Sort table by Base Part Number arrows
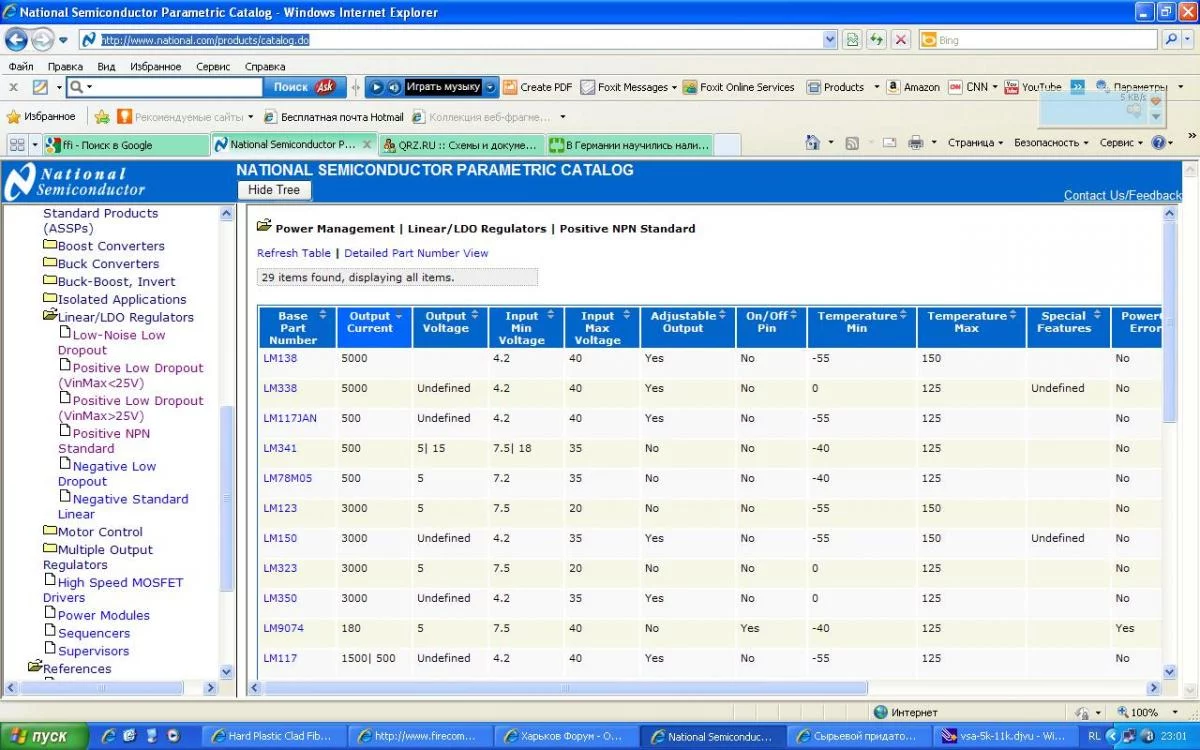The height and width of the screenshot is (750, 1200). pos(322,316)
